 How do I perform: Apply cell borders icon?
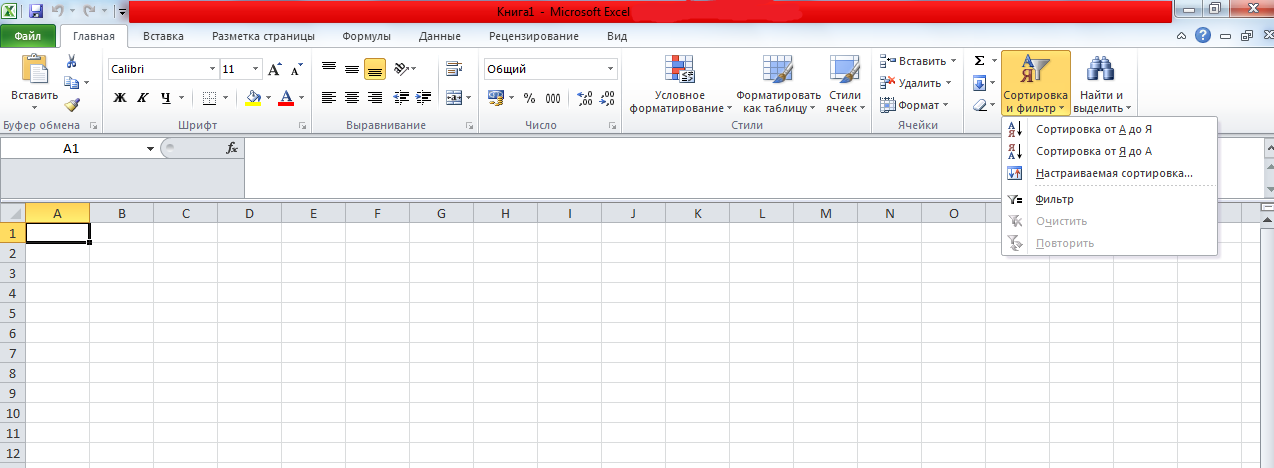tap(209, 98)
